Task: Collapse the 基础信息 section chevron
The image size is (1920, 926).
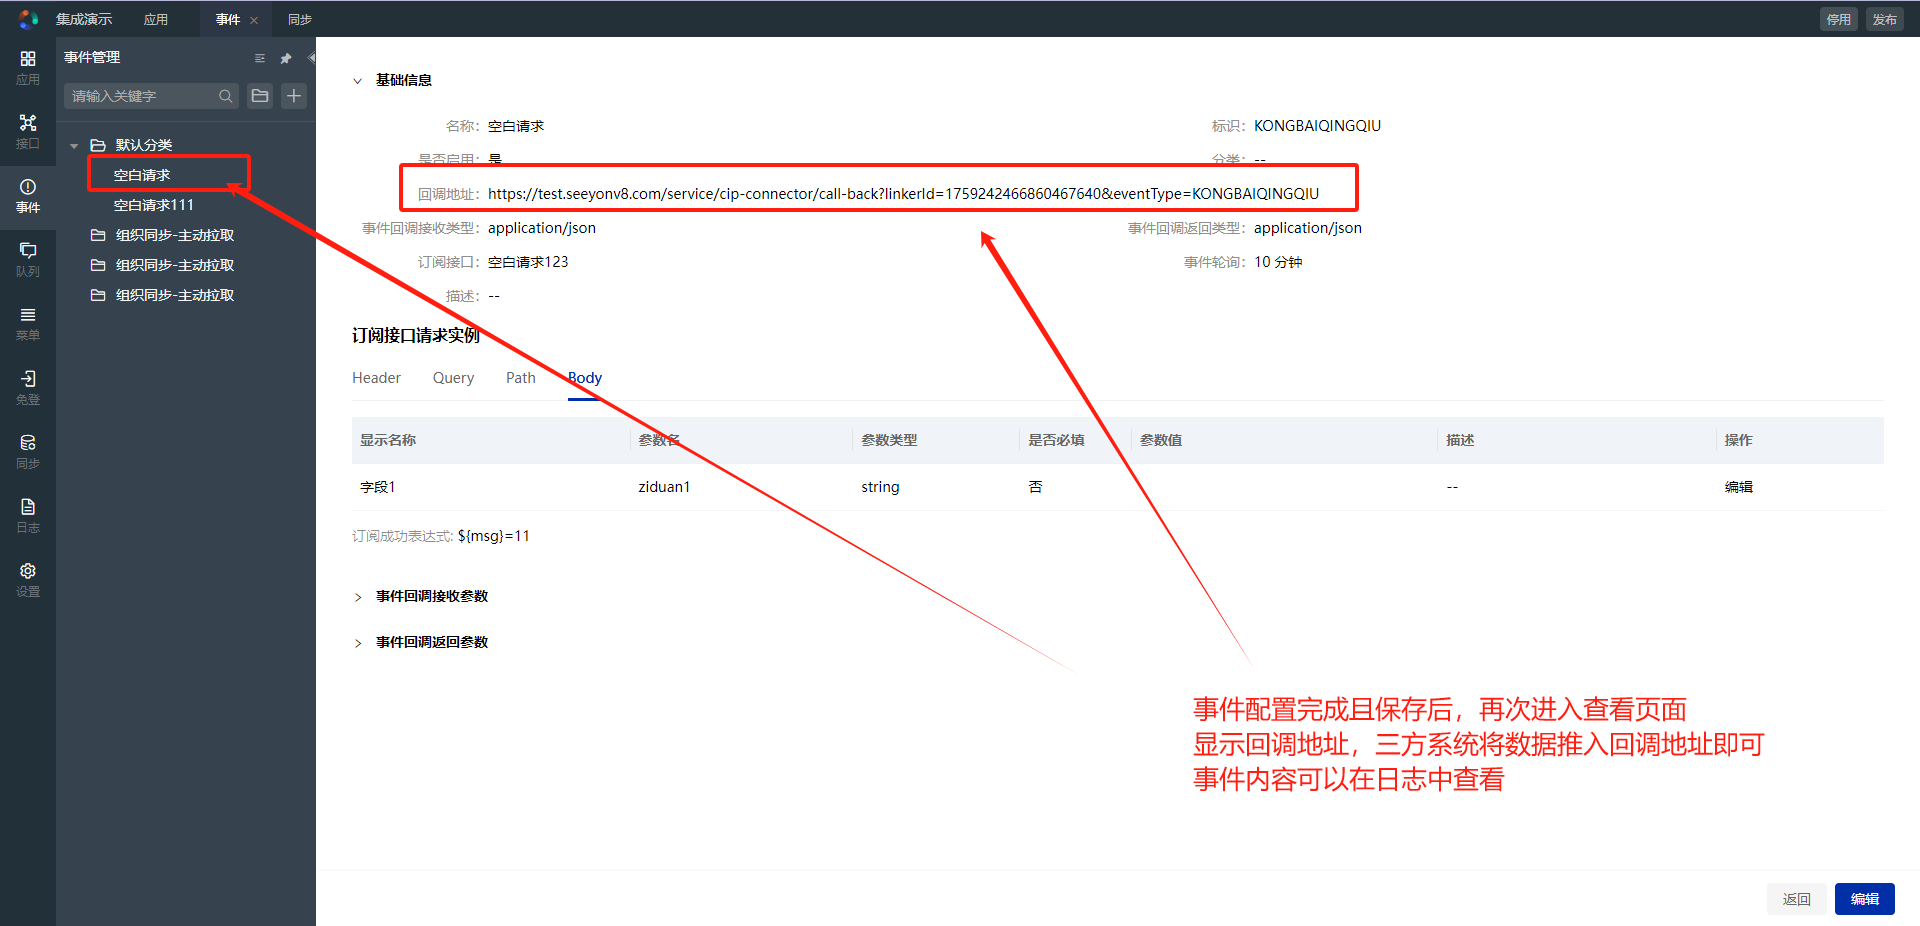Action: 357,81
